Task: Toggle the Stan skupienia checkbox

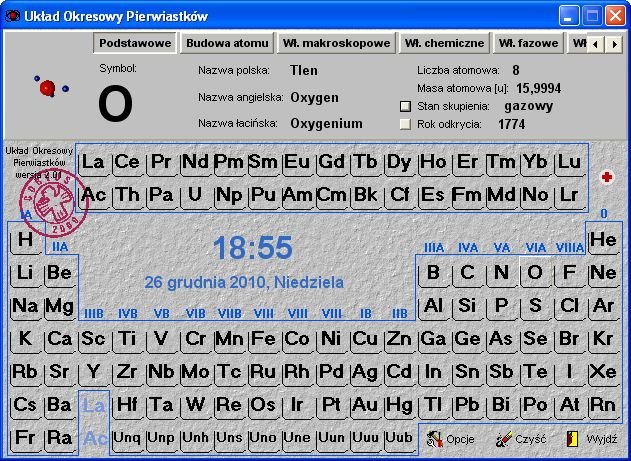Action: (405, 105)
